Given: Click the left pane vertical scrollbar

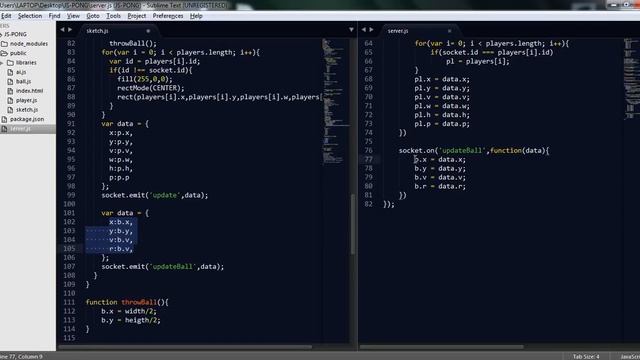Looking at the screenshot, I should pyautogui.click(x=352, y=224).
